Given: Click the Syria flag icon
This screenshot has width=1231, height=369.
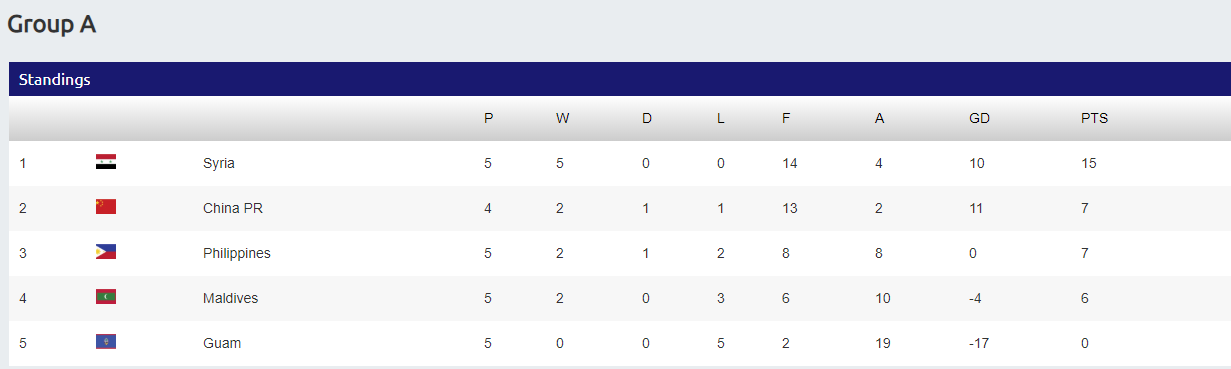Looking at the screenshot, I should (106, 162).
